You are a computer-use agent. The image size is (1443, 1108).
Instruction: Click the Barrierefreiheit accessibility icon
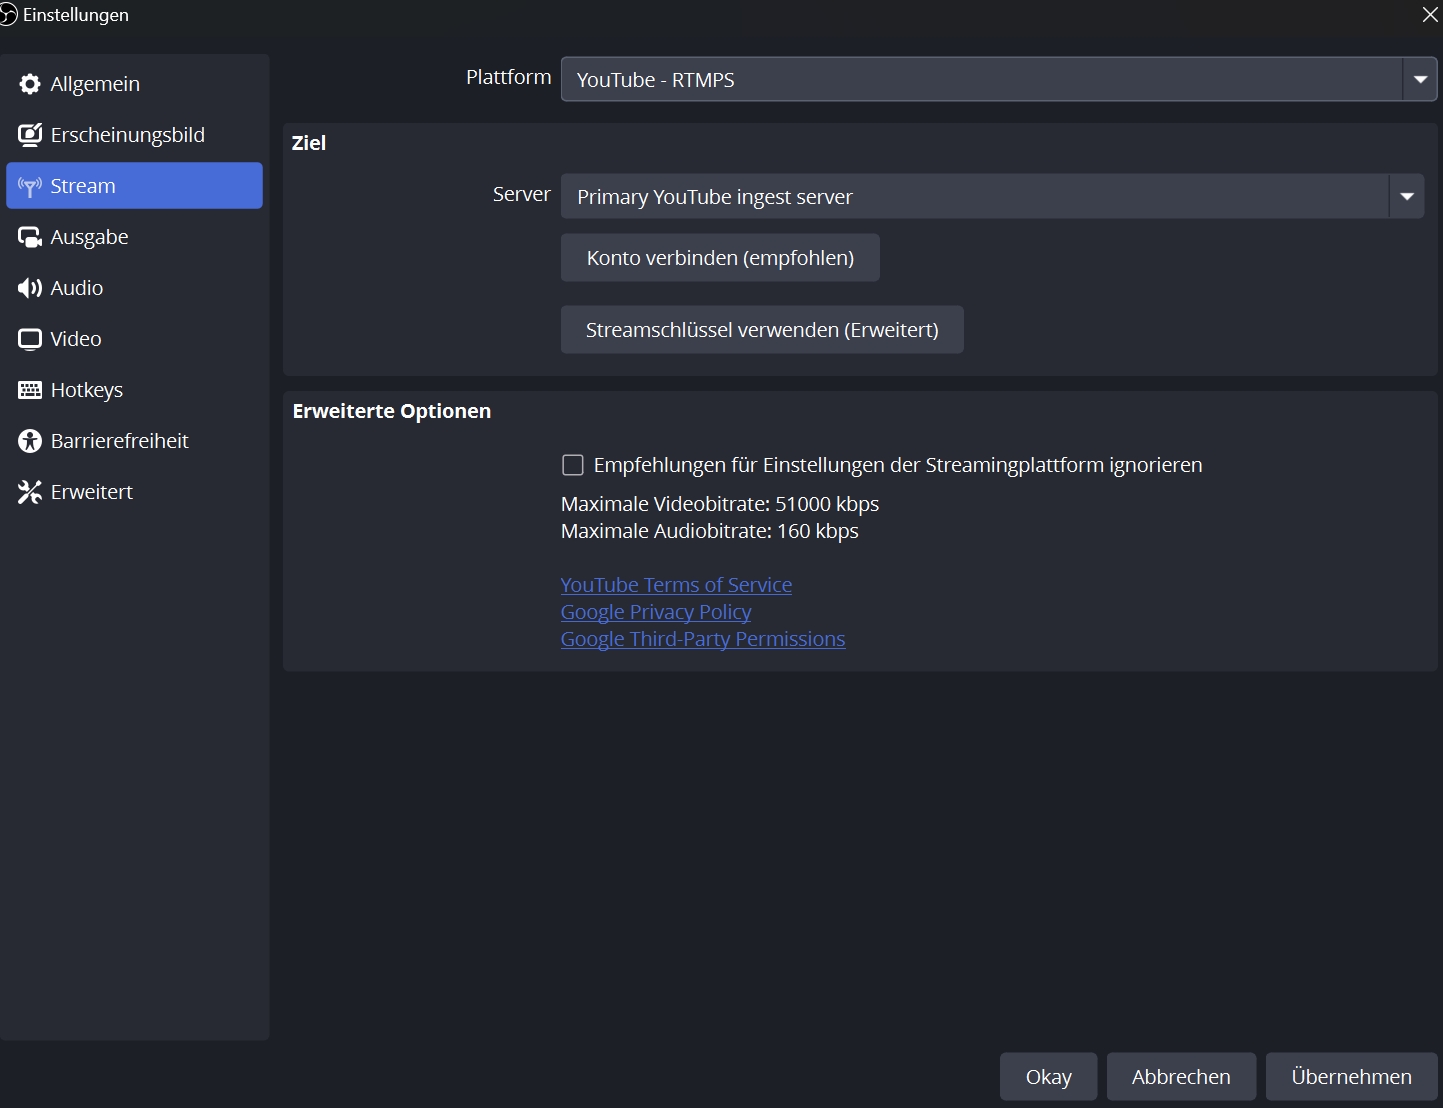tap(30, 441)
